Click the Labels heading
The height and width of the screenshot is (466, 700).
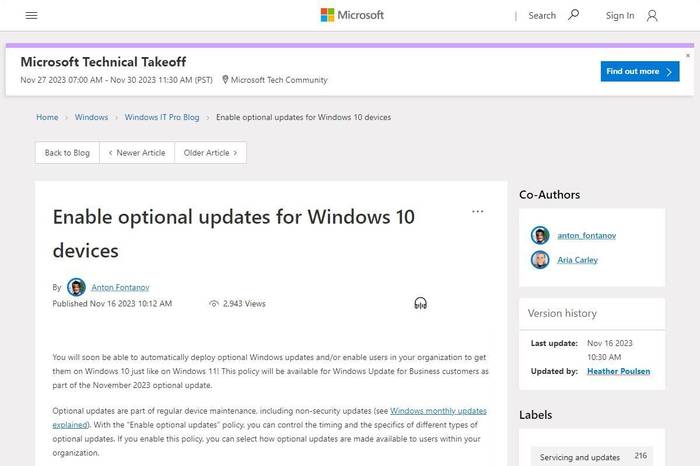[x=536, y=415]
